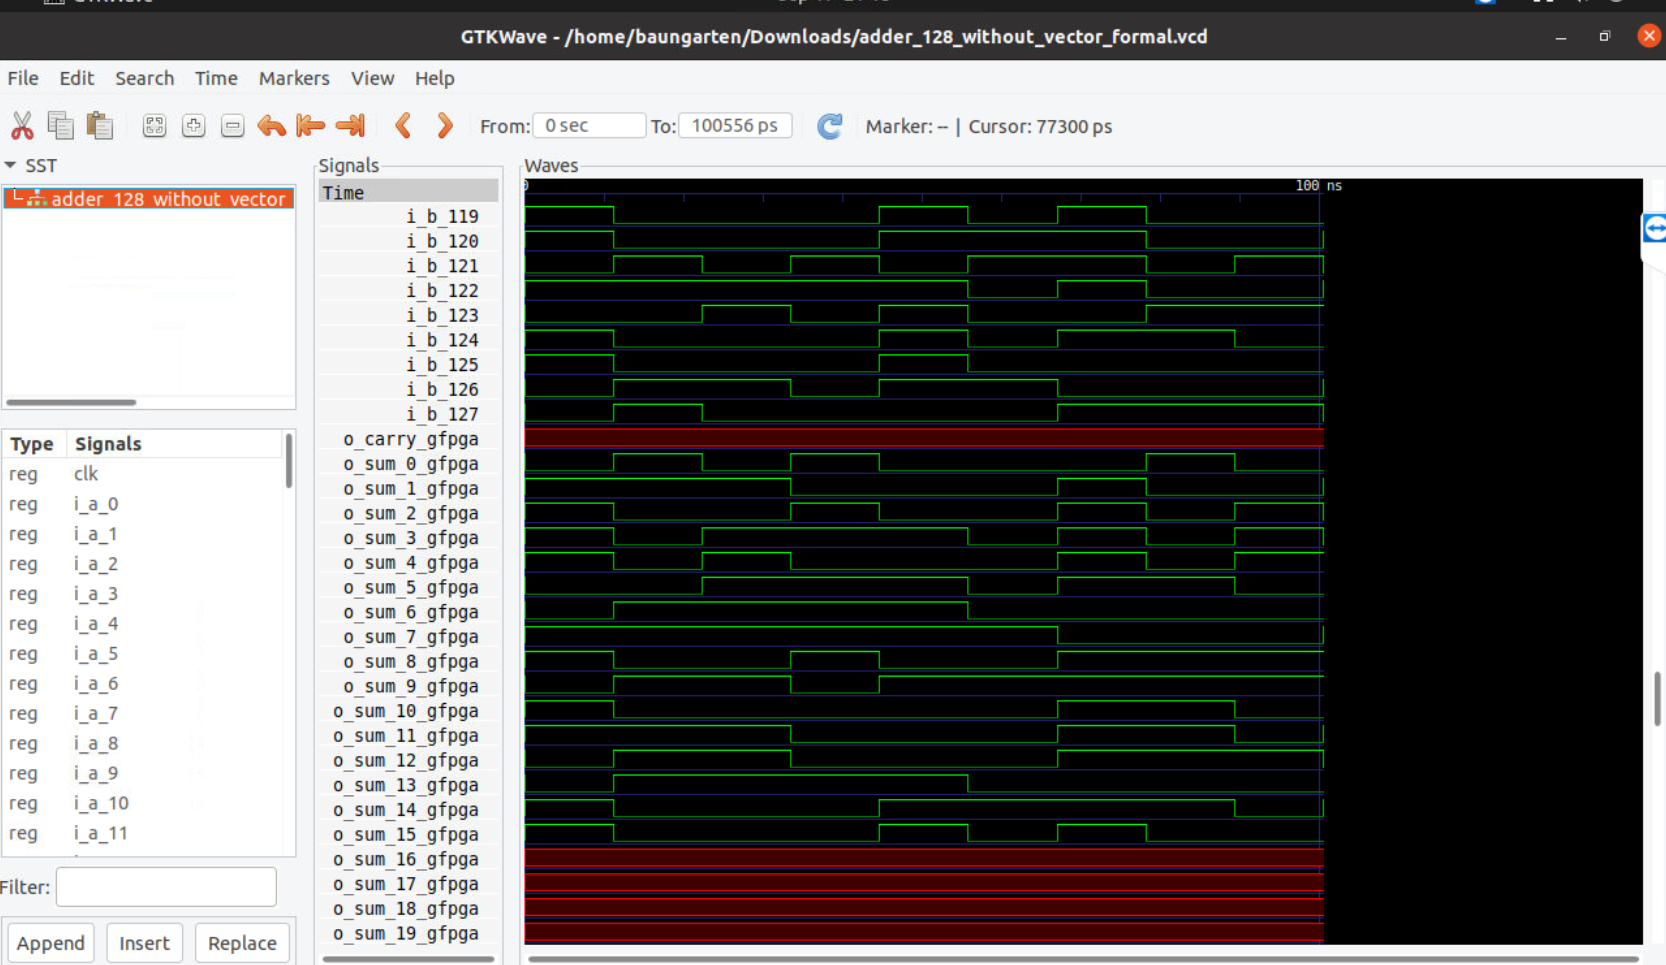The image size is (1666, 965).
Task: Jump to end with the Zoom to End icon
Action: point(350,126)
